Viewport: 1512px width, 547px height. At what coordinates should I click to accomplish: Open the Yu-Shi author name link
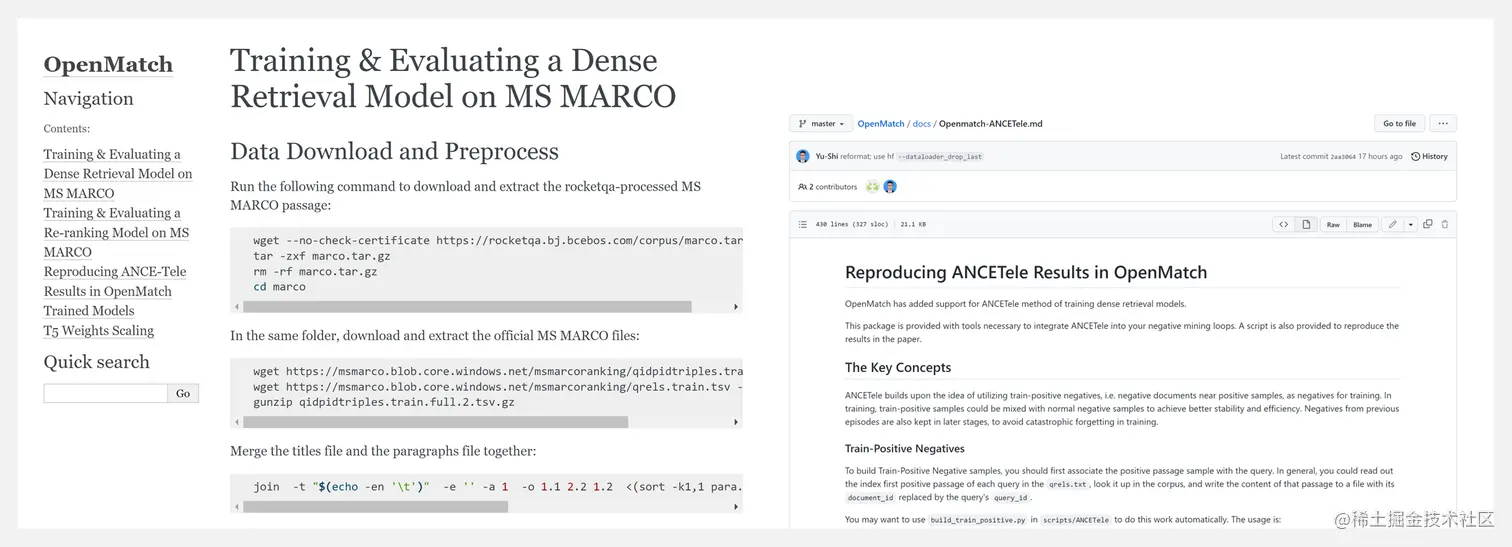pyautogui.click(x=826, y=157)
